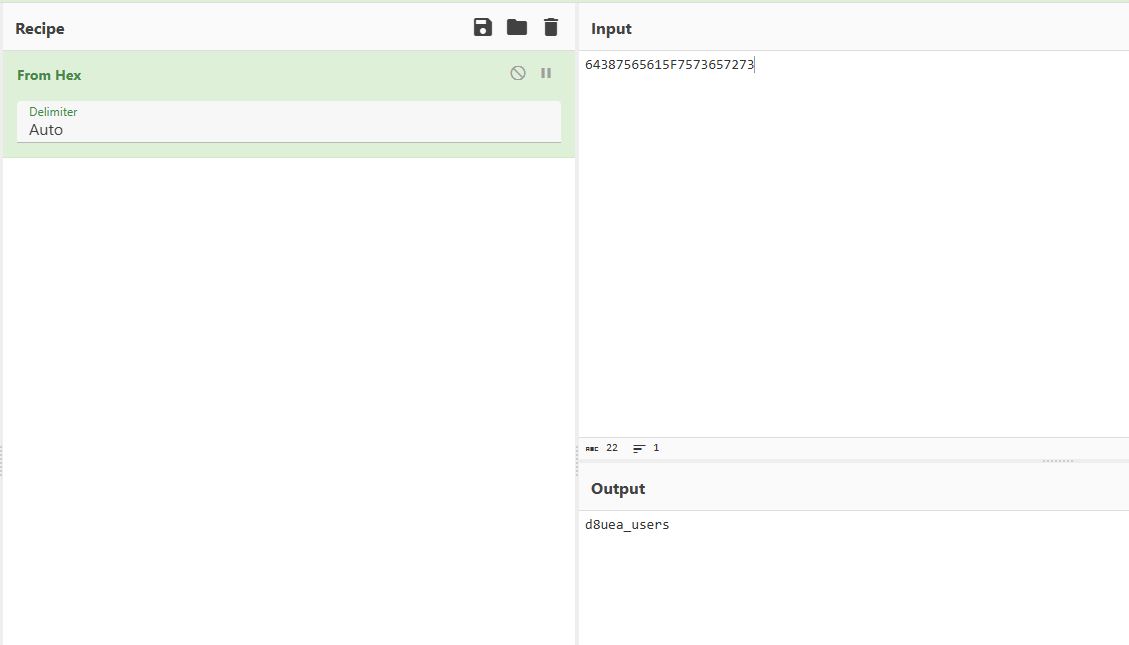Click the Input panel heading

611,29
